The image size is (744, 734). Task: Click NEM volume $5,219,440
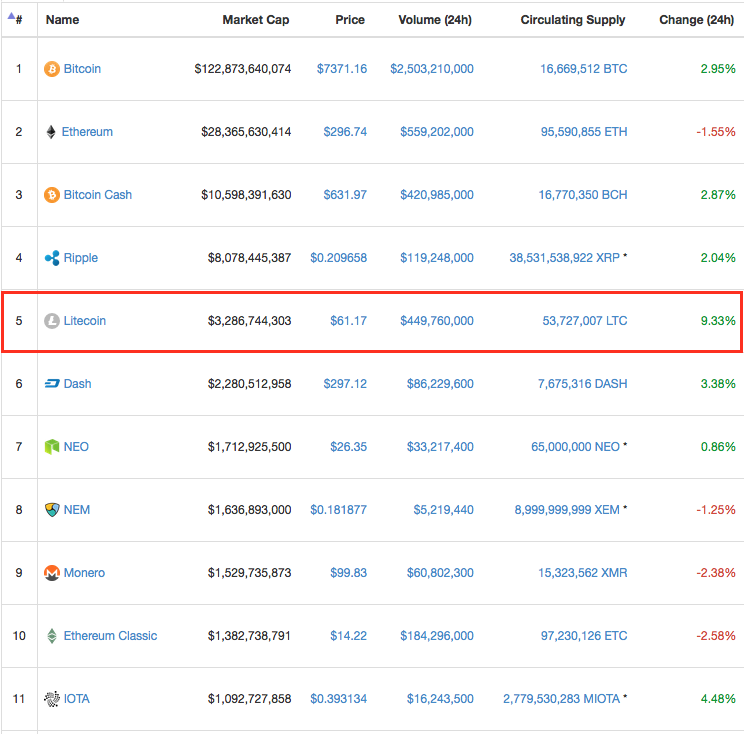tap(443, 510)
